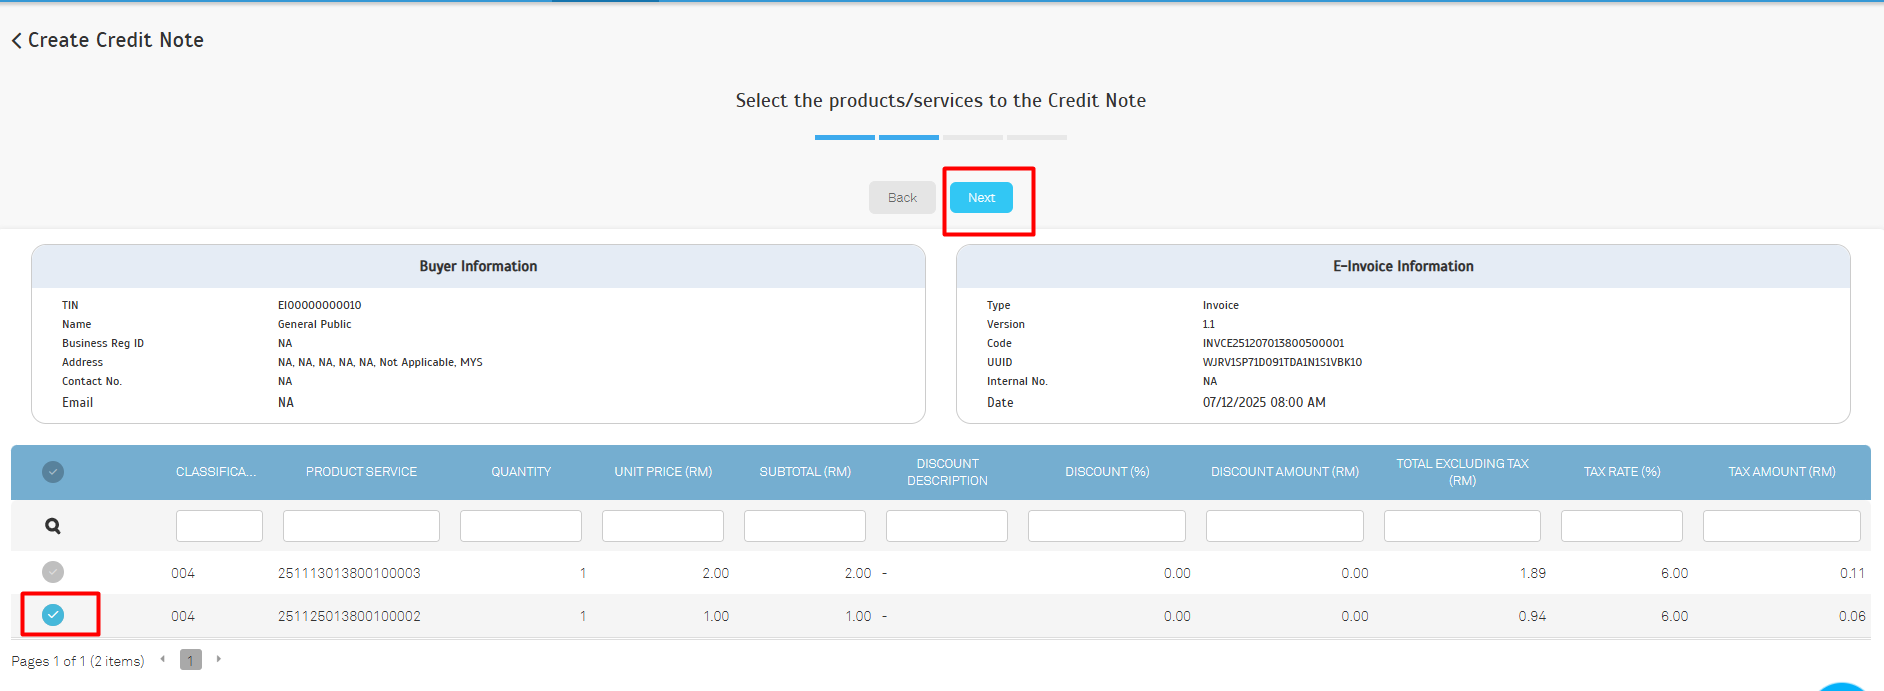Image resolution: width=1884 pixels, height=691 pixels.
Task: Toggle the select-all checkbox in table header
Action: 53,472
